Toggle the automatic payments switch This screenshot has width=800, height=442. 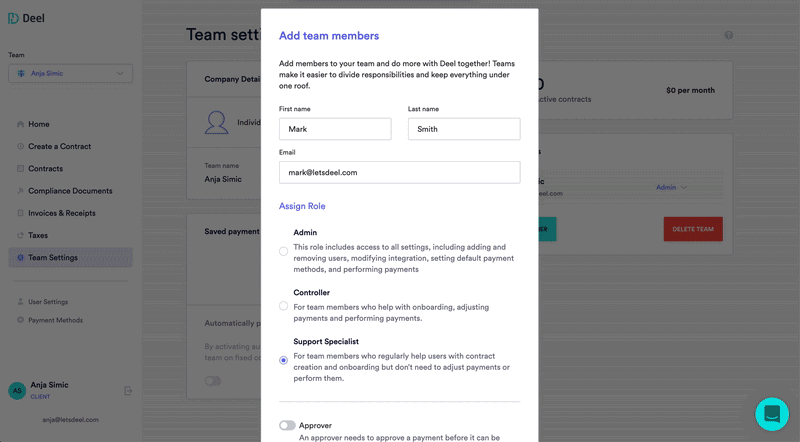[213, 381]
